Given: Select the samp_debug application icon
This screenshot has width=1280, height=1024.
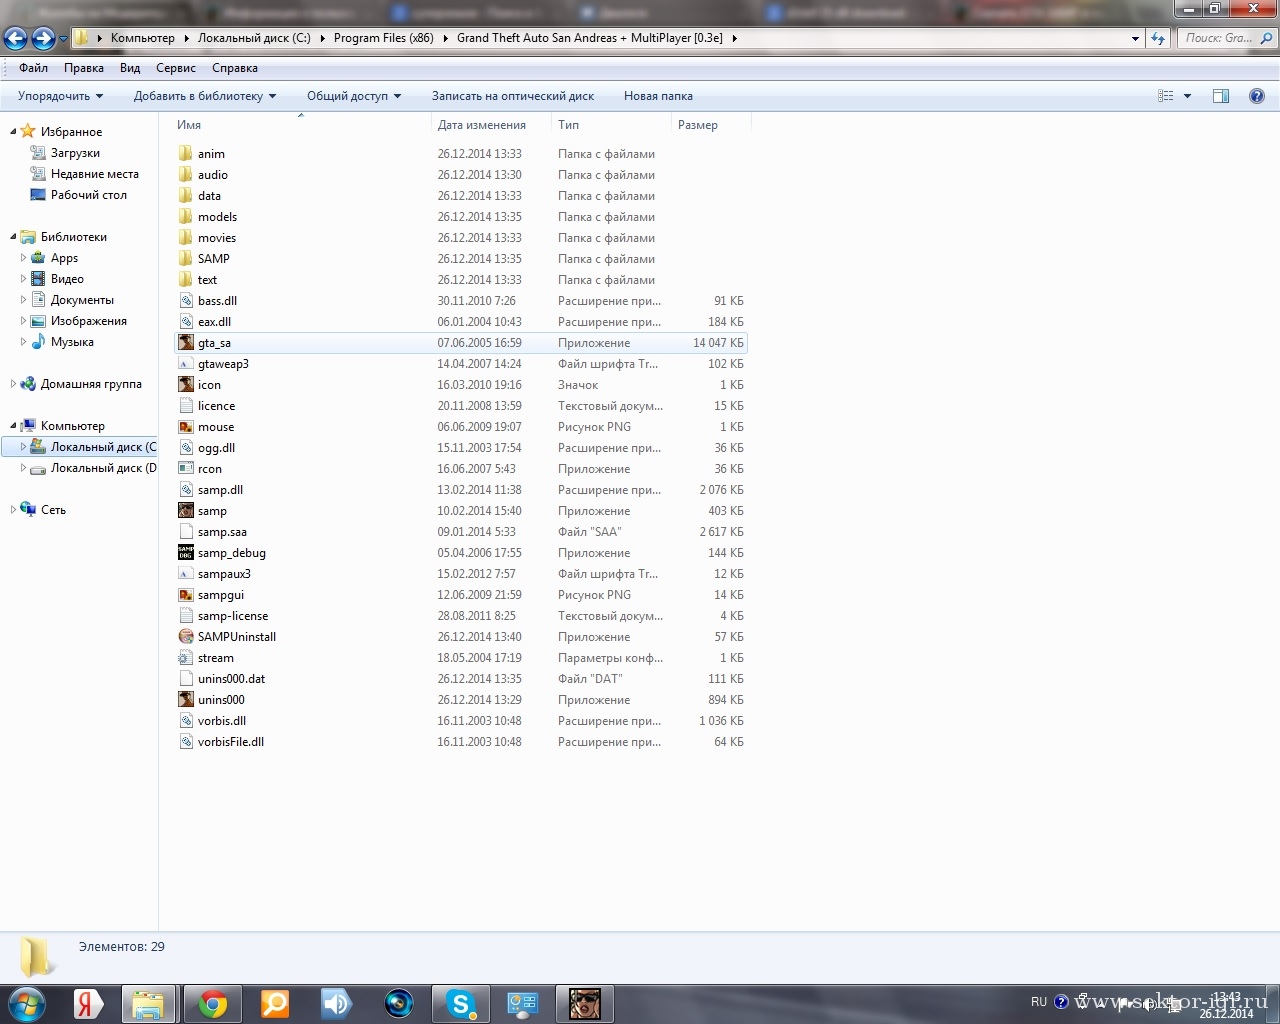Looking at the screenshot, I should pyautogui.click(x=186, y=553).
